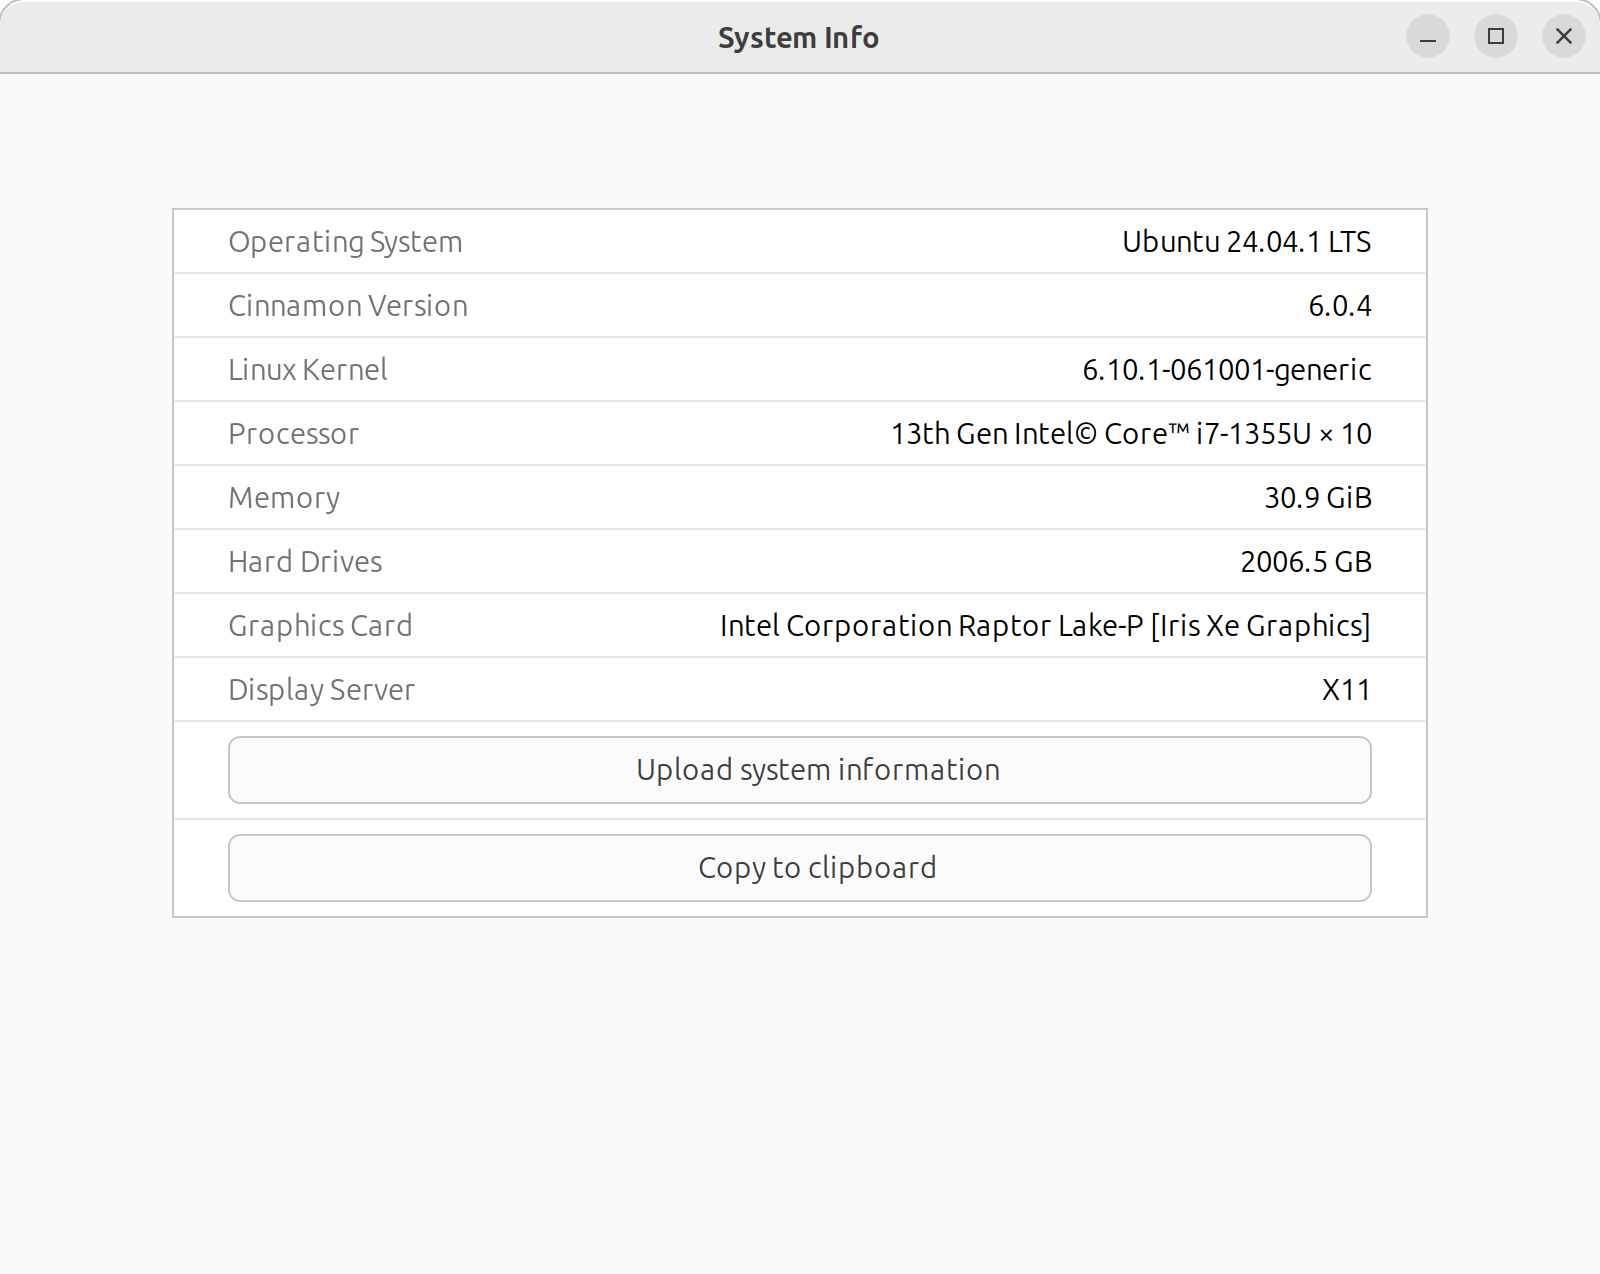The height and width of the screenshot is (1274, 1600).
Task: Click Upload system information button
Action: tap(799, 770)
